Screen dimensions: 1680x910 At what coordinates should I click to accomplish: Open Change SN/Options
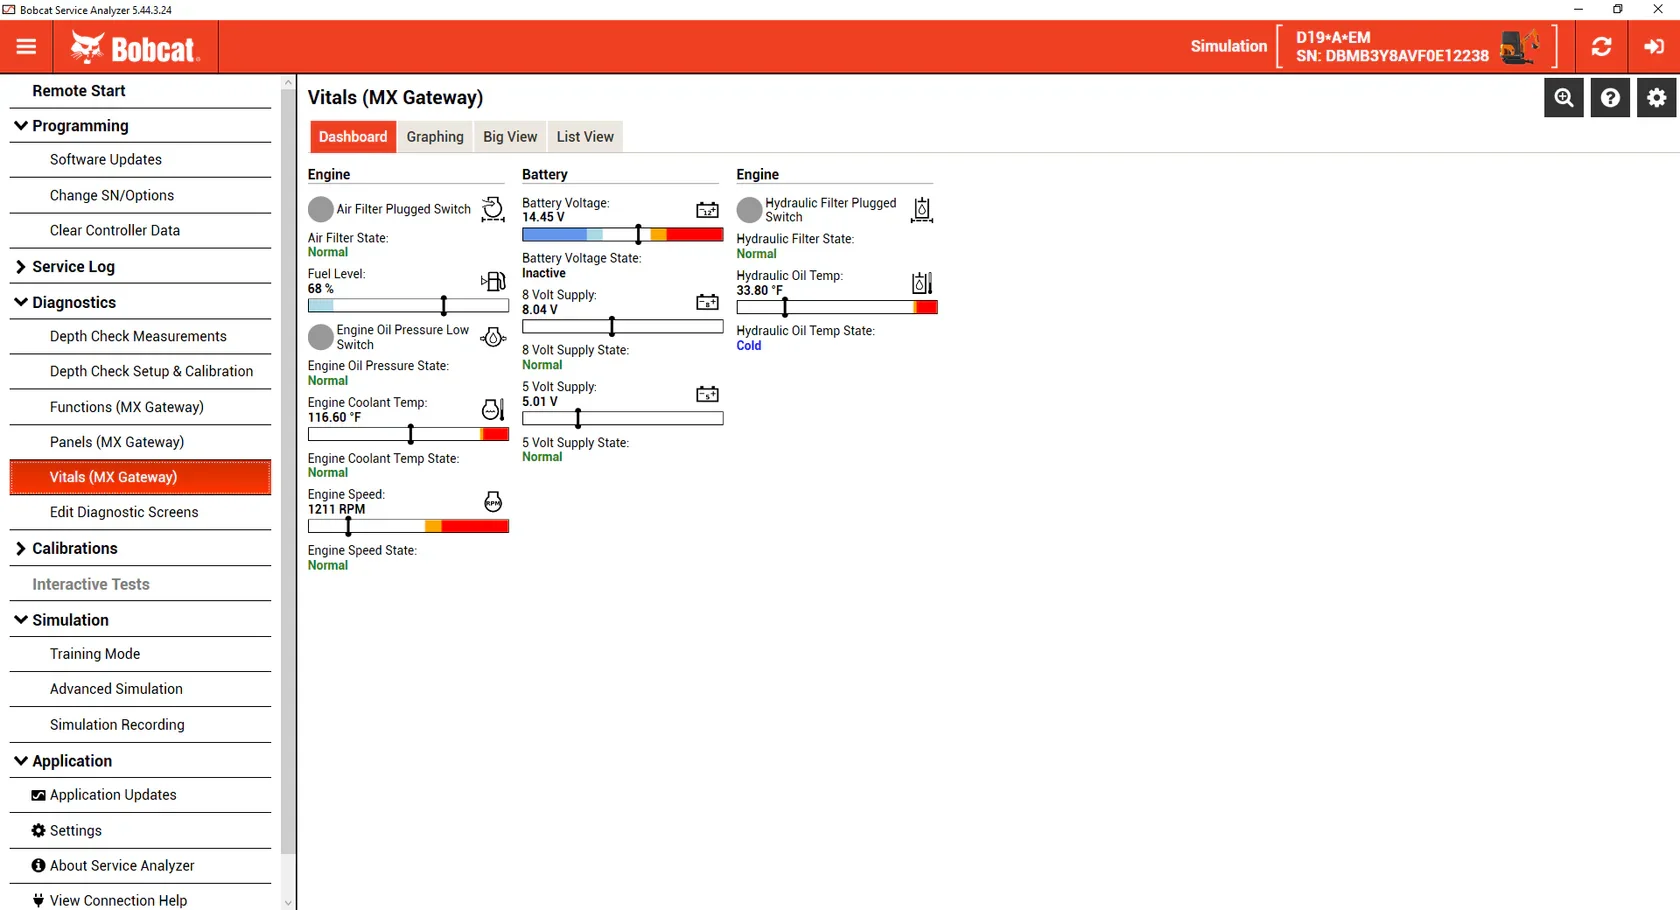click(140, 196)
